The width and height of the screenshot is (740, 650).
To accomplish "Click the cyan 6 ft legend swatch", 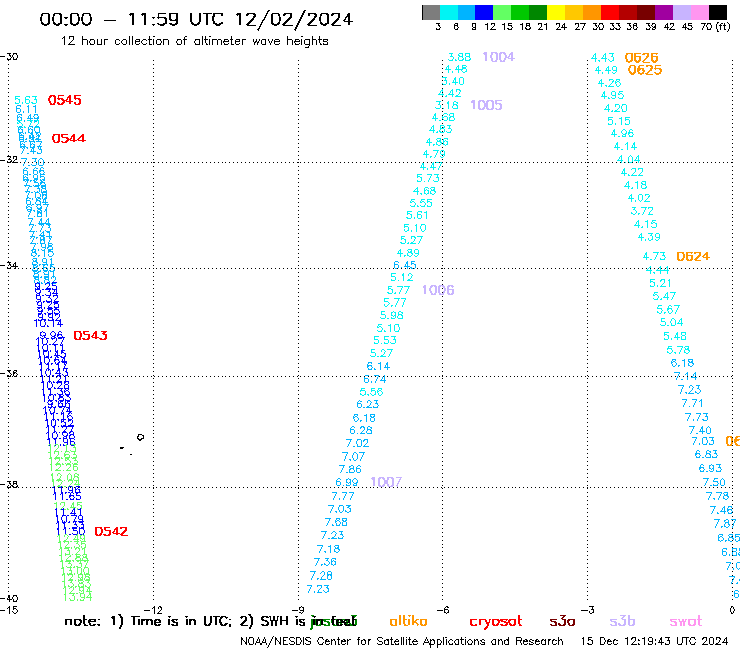I will click(449, 12).
